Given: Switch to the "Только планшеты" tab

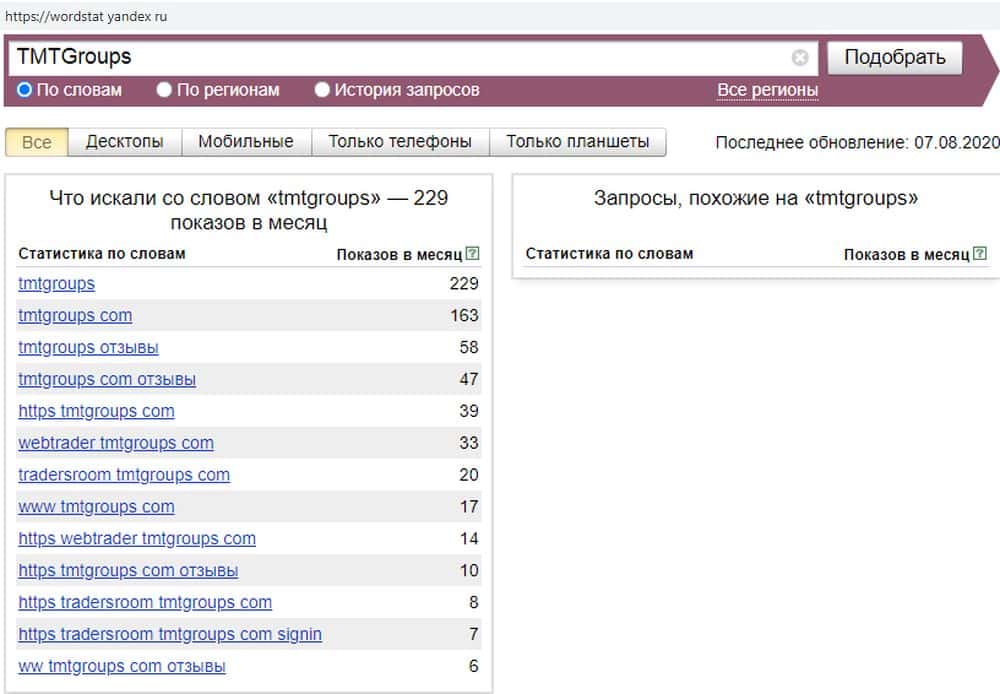Looking at the screenshot, I should 578,142.
